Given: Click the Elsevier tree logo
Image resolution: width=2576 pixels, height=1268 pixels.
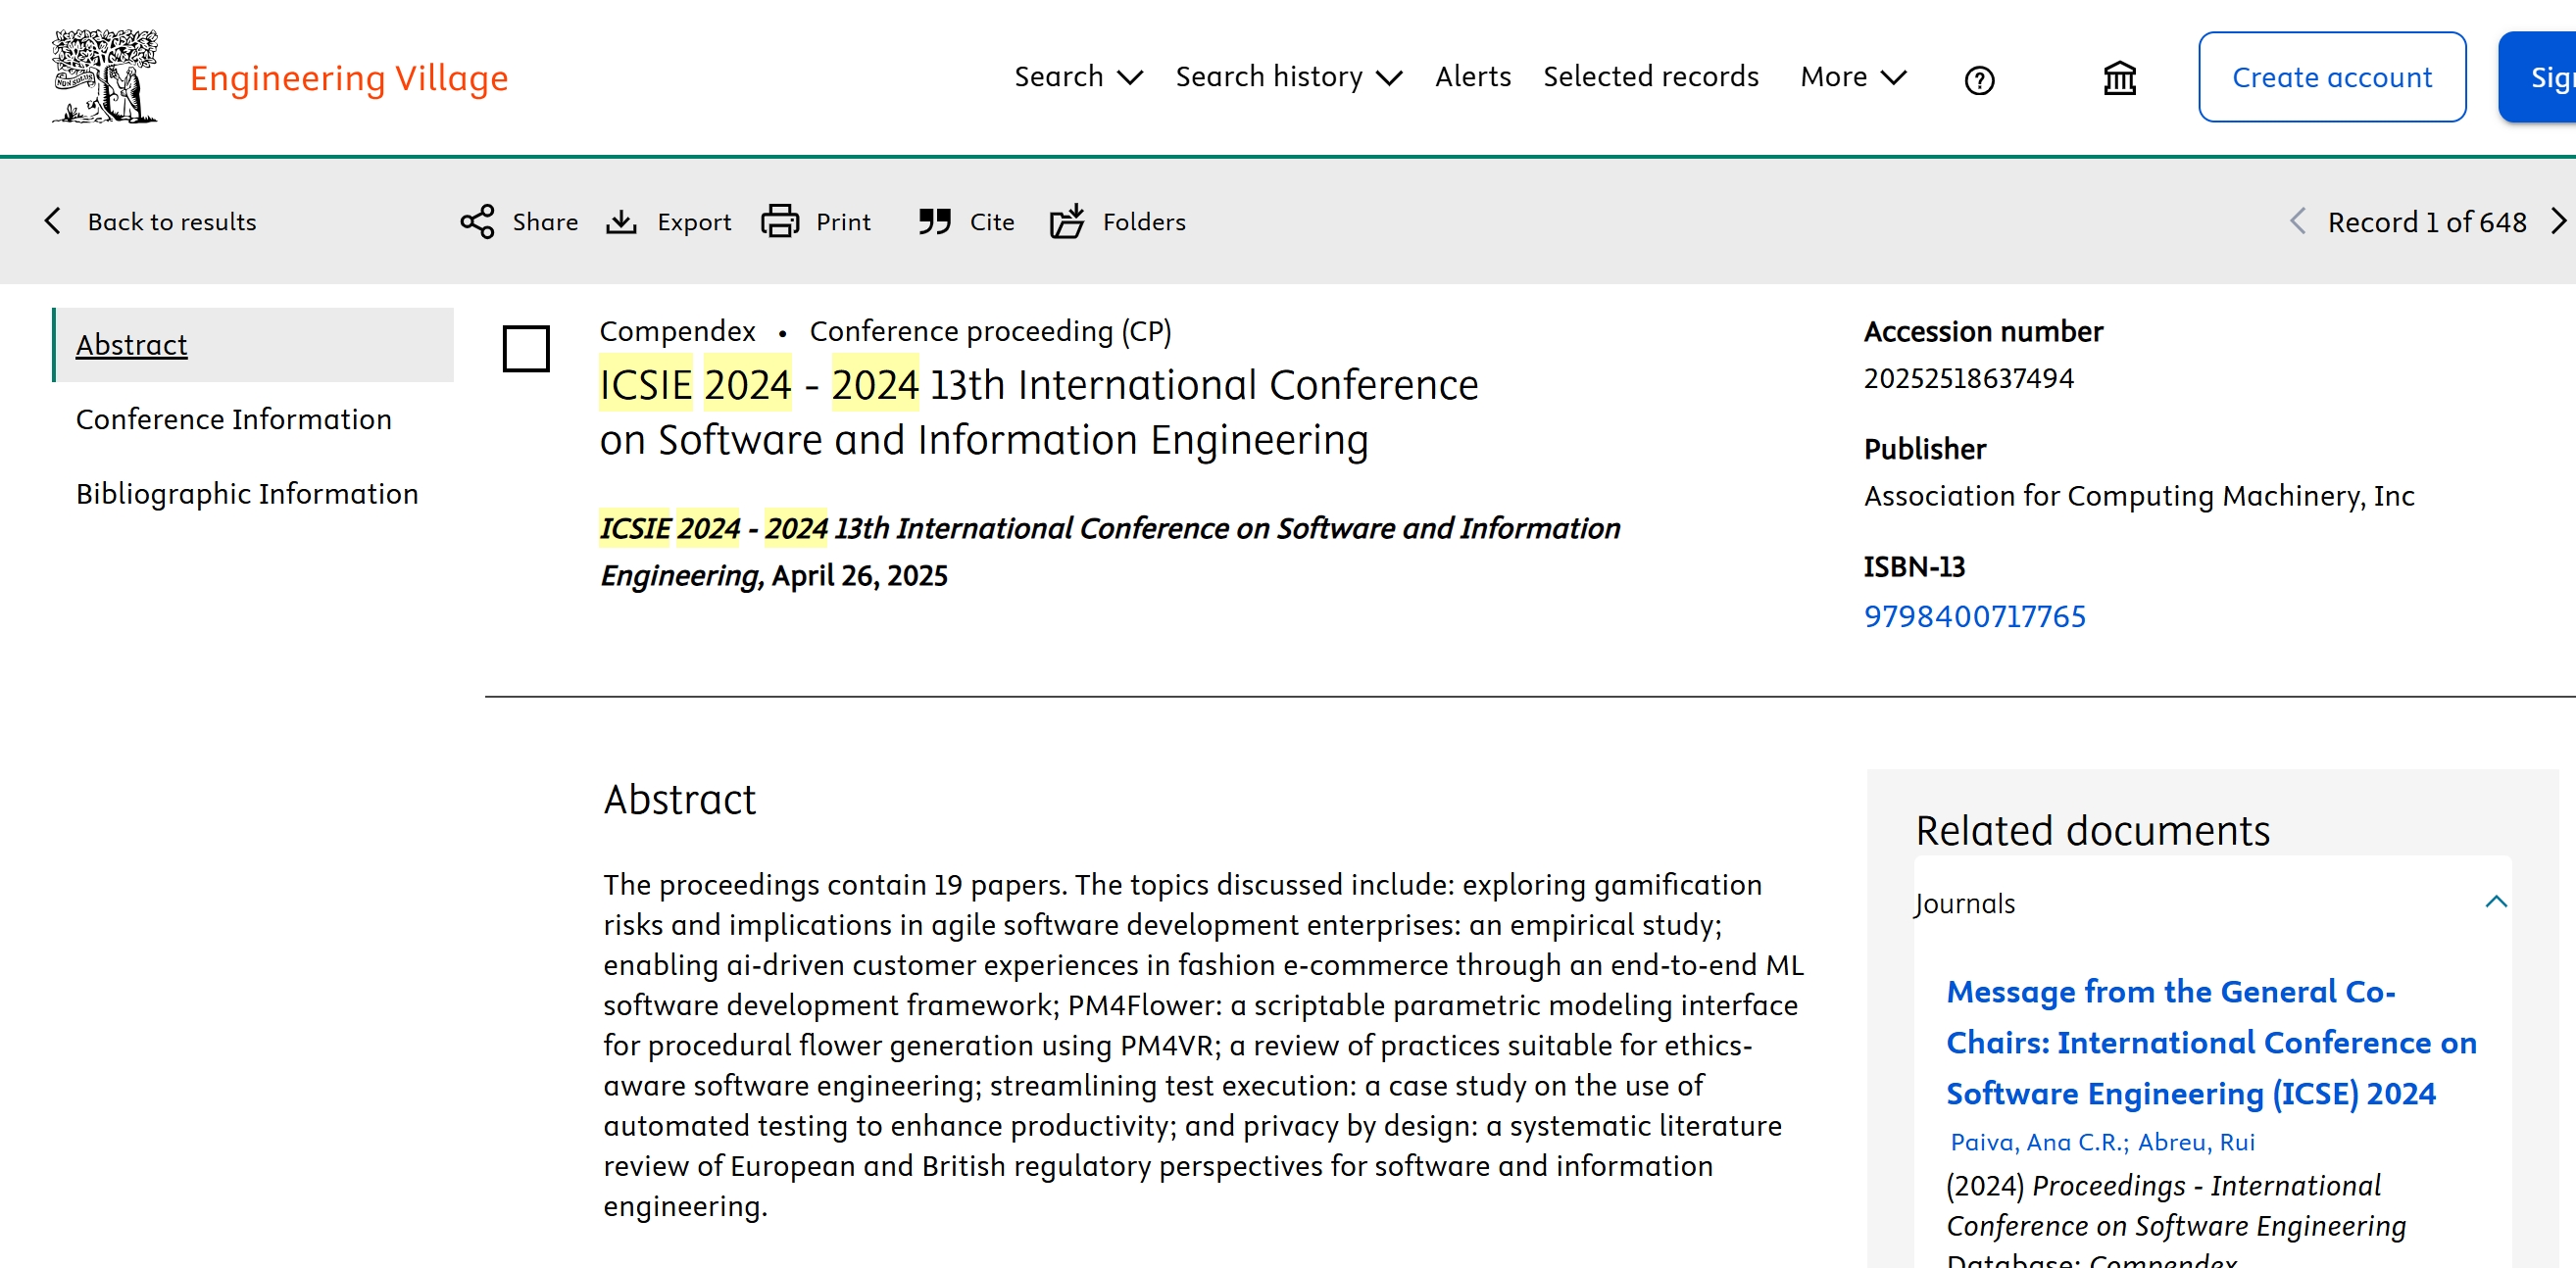Looking at the screenshot, I should 104,77.
